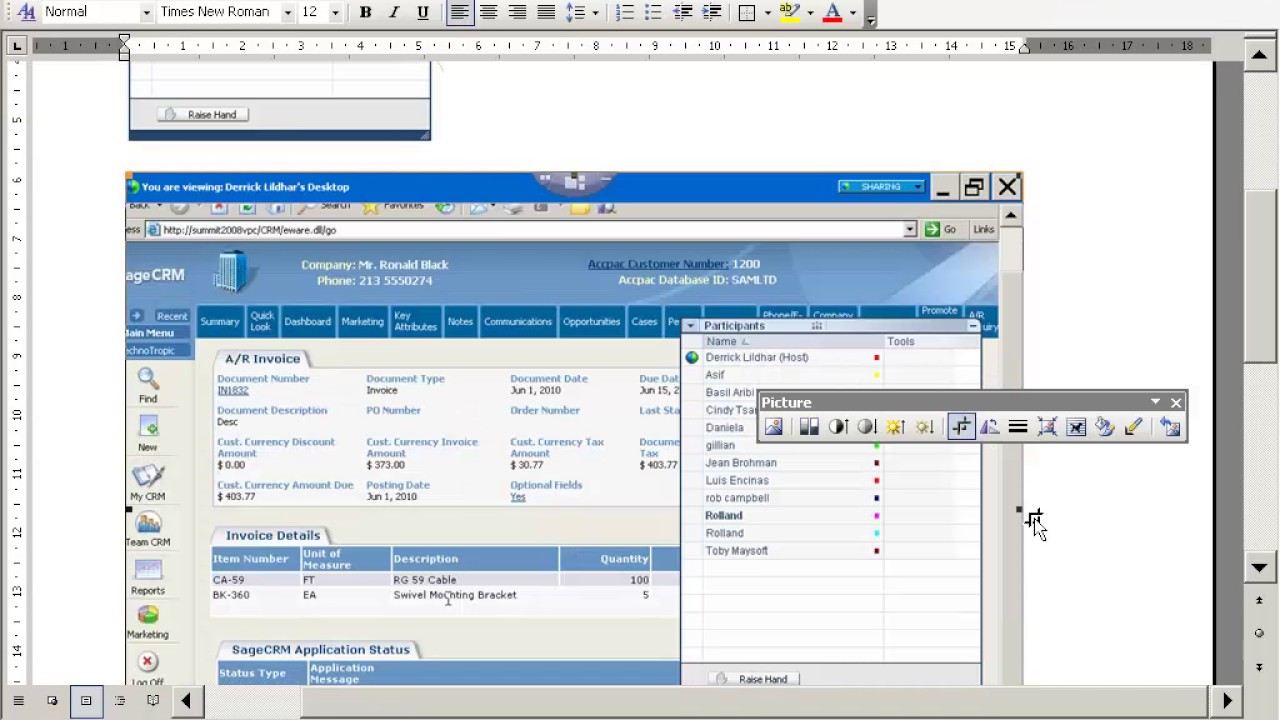Viewport: 1280px width, 720px height.
Task: Open the Styles and Formatting pane icon
Action: 26,12
